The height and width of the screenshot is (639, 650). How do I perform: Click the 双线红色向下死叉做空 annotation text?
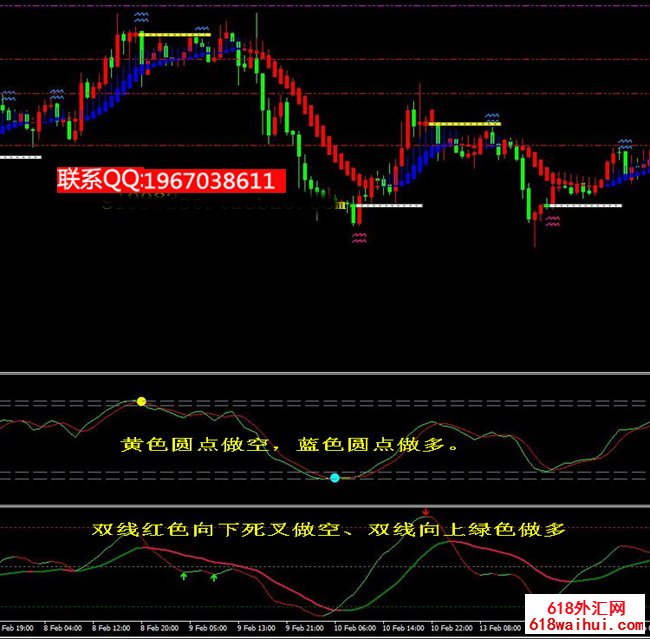pyautogui.click(x=220, y=529)
